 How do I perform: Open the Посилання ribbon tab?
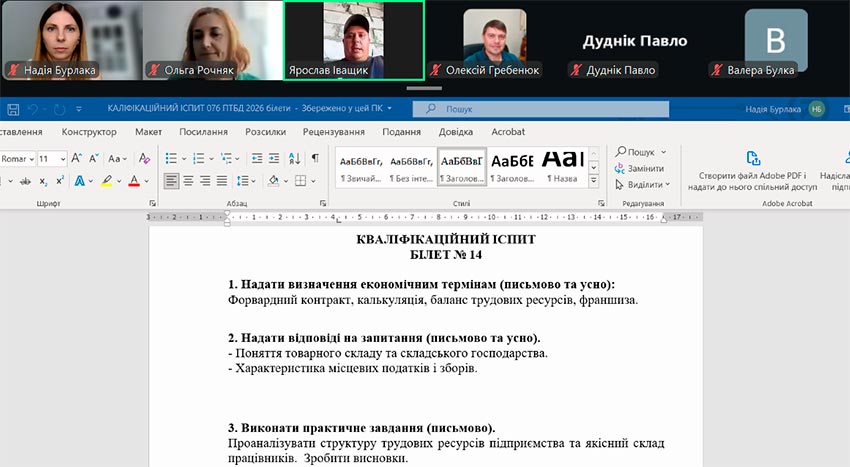[203, 132]
